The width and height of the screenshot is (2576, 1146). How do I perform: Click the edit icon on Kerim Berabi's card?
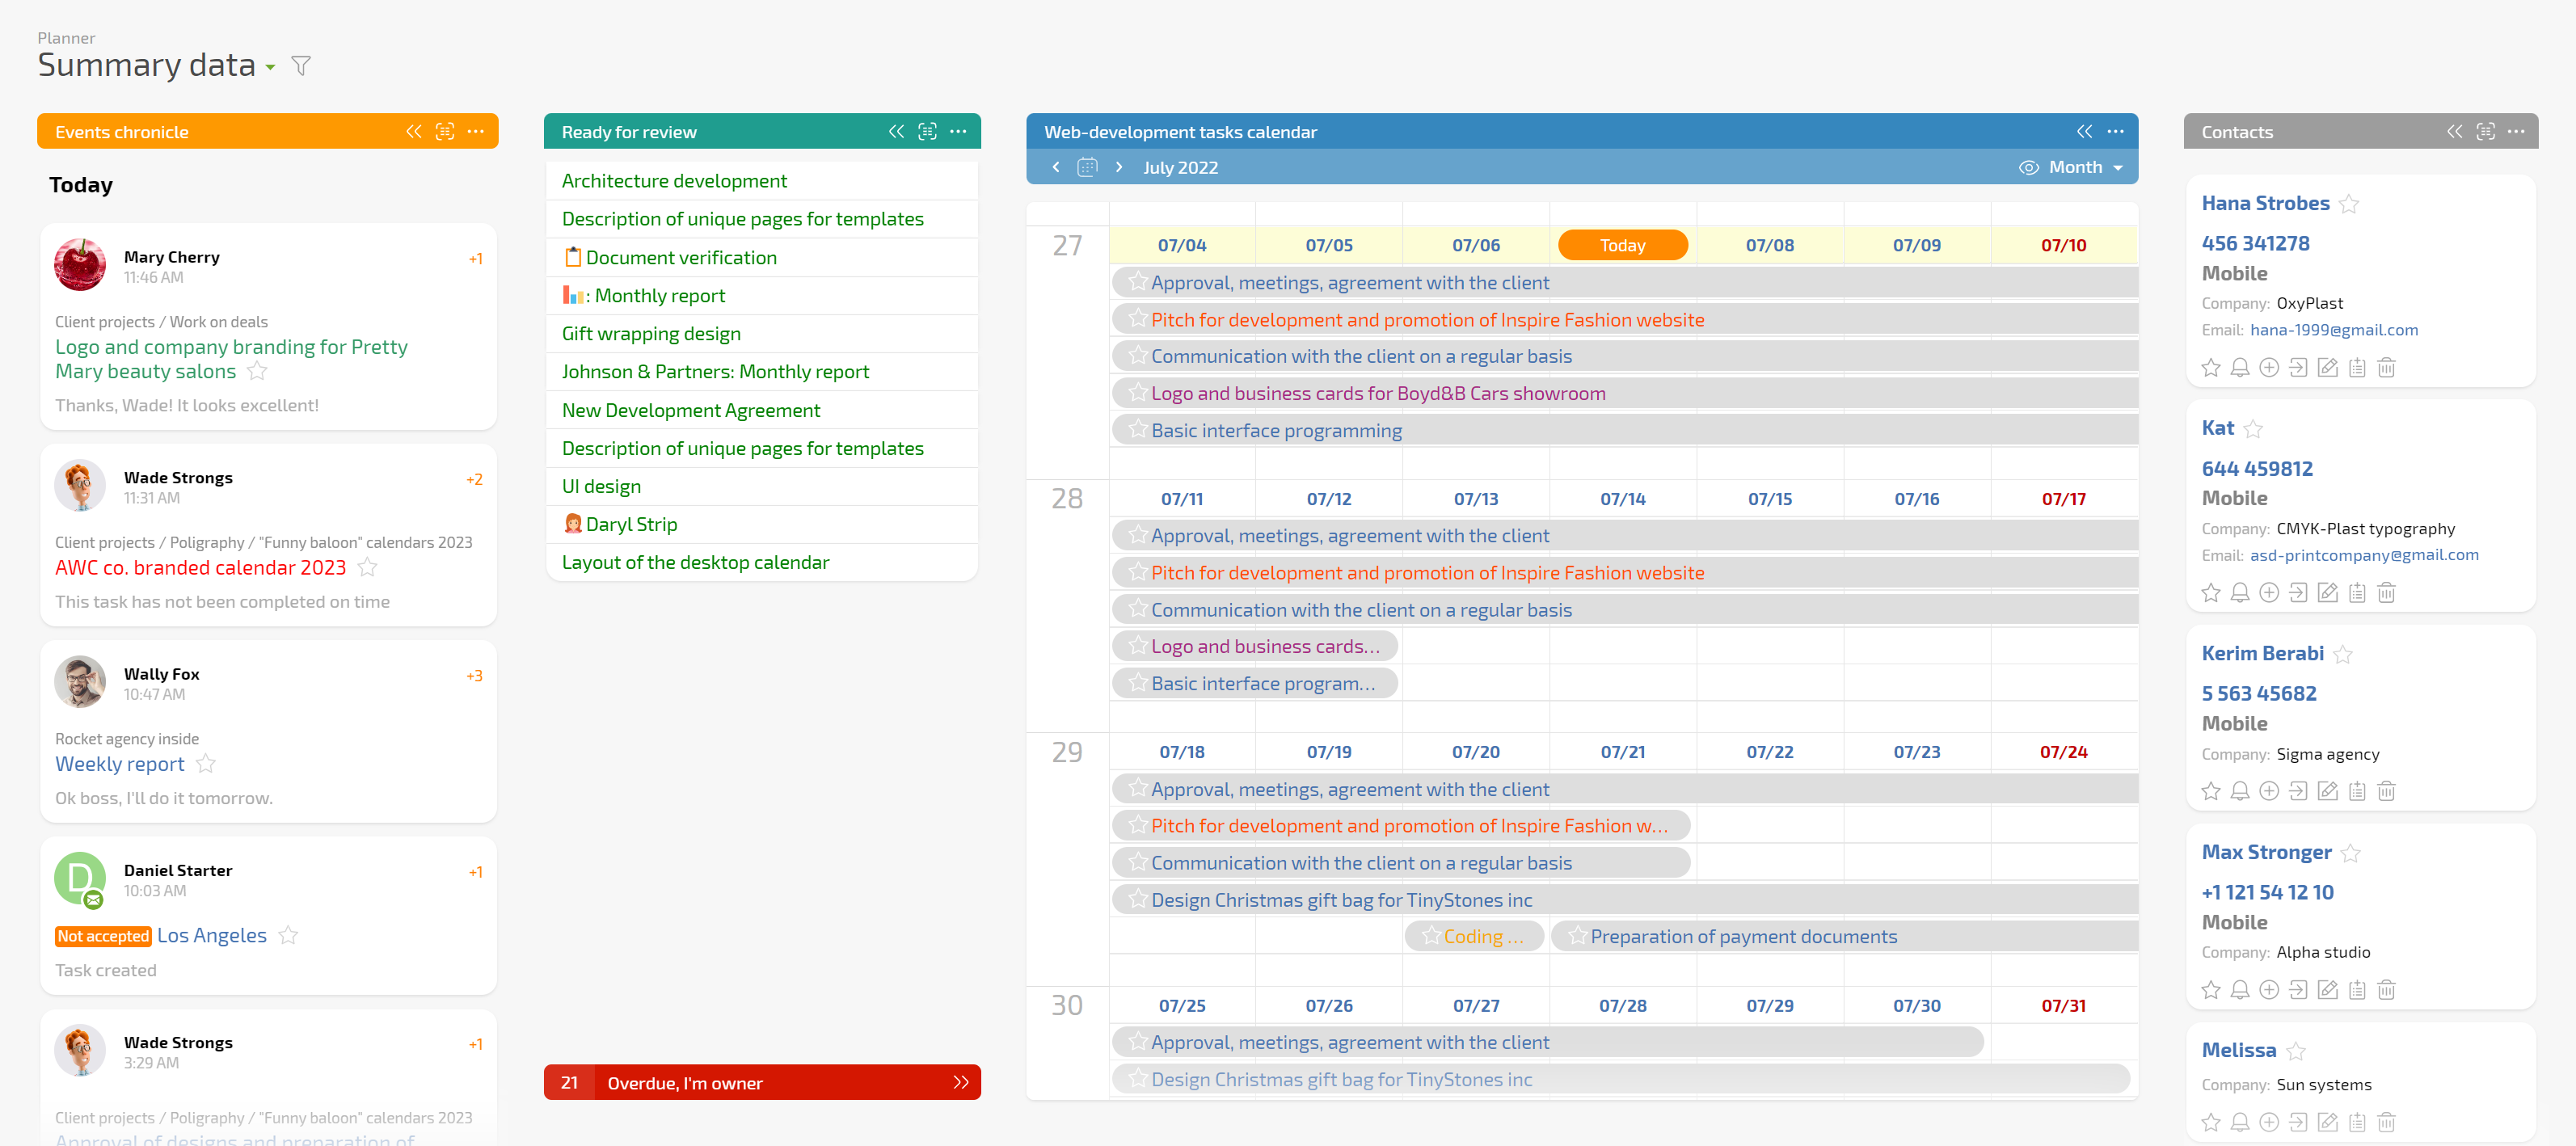(2327, 791)
